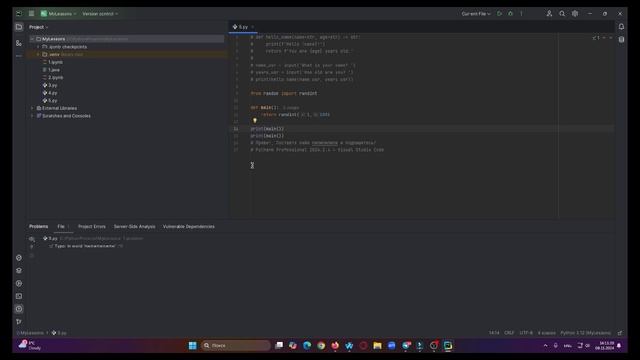Expand the .venv library root folder
The image size is (640, 360).
[38, 54]
